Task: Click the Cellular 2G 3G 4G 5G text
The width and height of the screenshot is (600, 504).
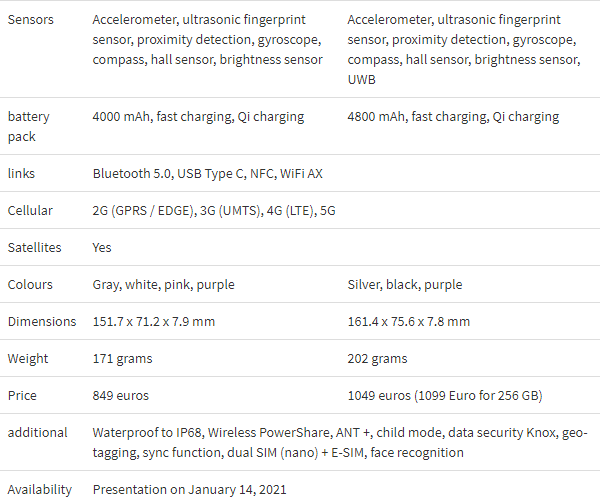Action: 214,210
